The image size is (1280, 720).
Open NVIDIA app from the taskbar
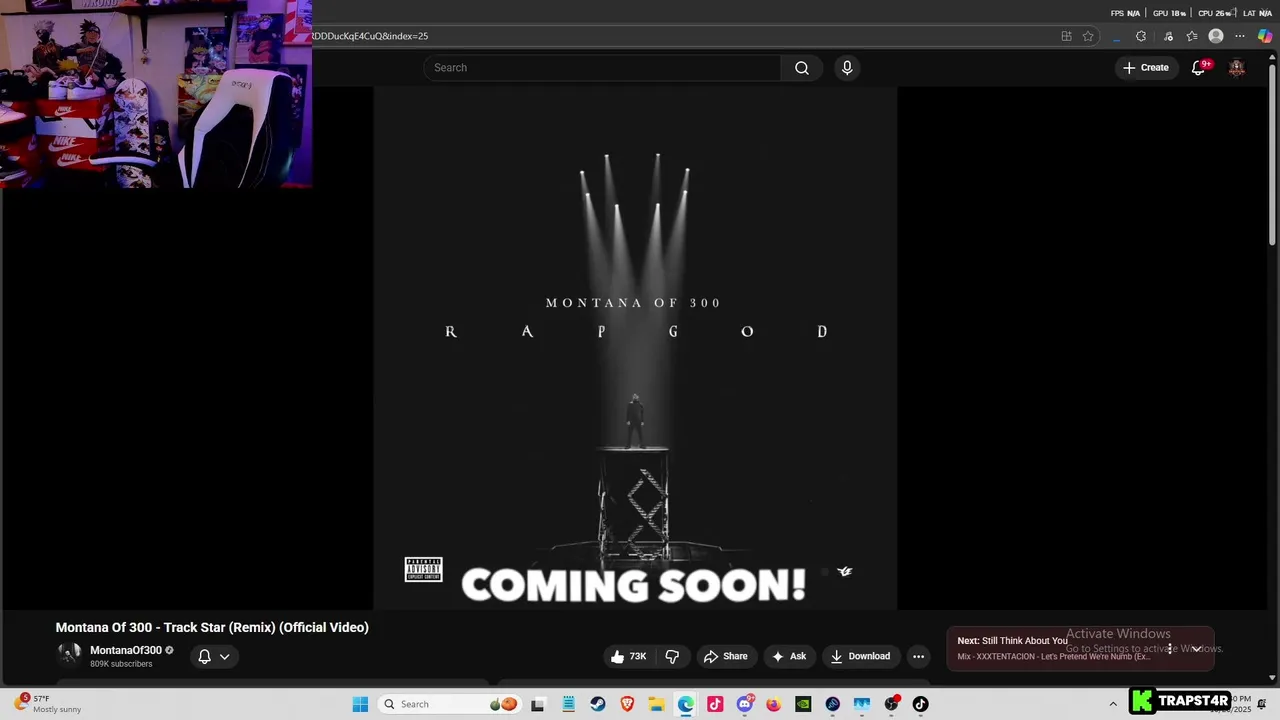(803, 704)
